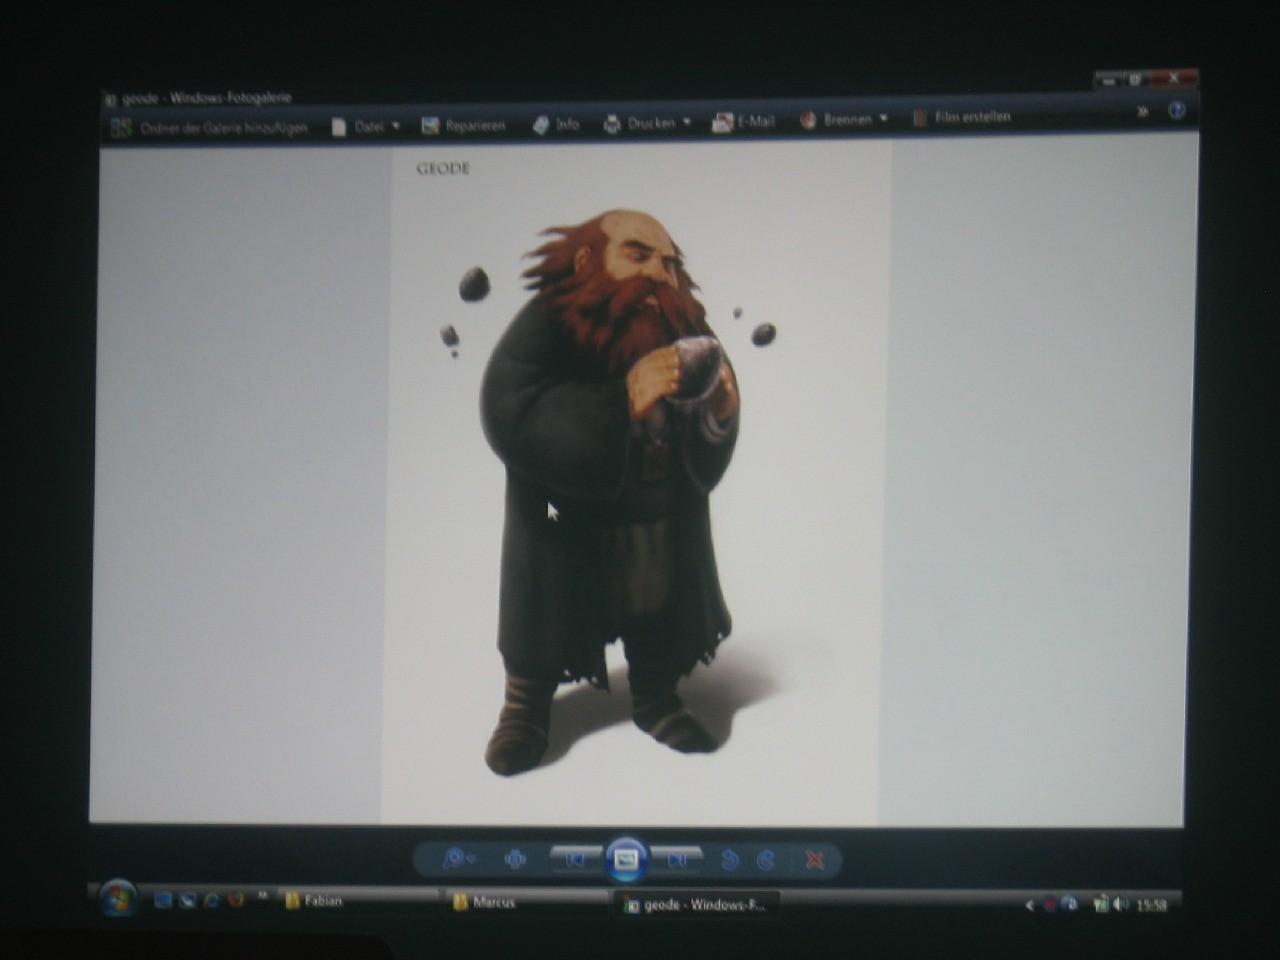
Task: Expand the quick launch overflow chevron
Action: (262, 895)
